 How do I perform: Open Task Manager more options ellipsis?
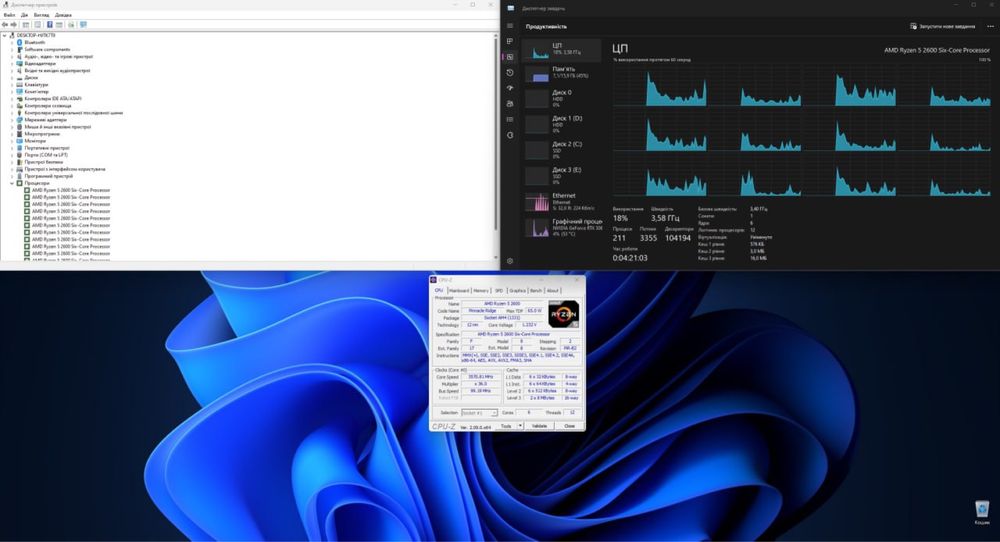click(990, 26)
